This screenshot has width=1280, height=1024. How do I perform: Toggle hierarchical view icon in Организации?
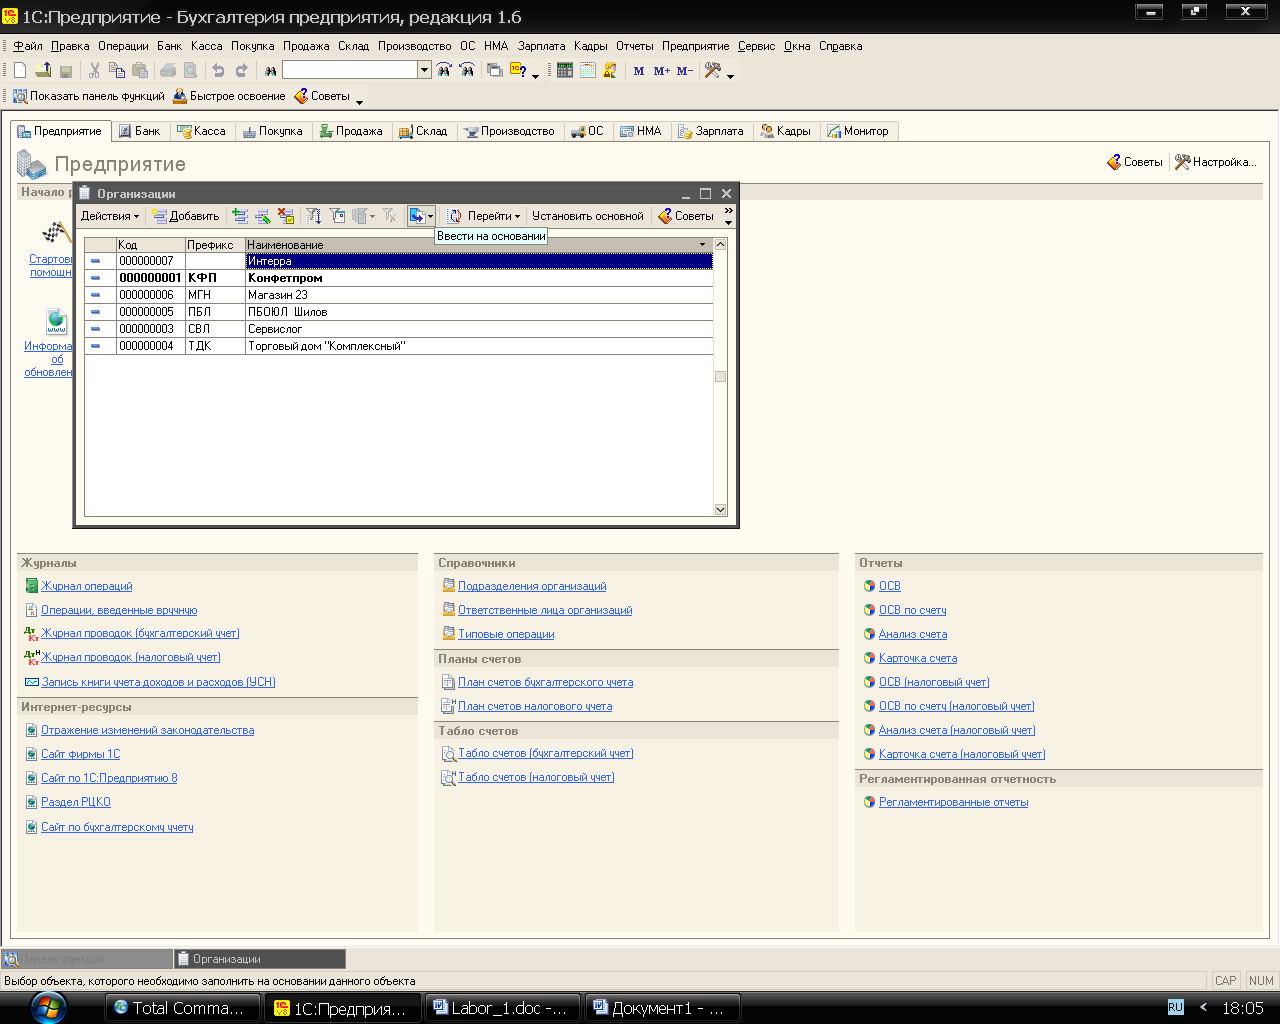point(314,216)
